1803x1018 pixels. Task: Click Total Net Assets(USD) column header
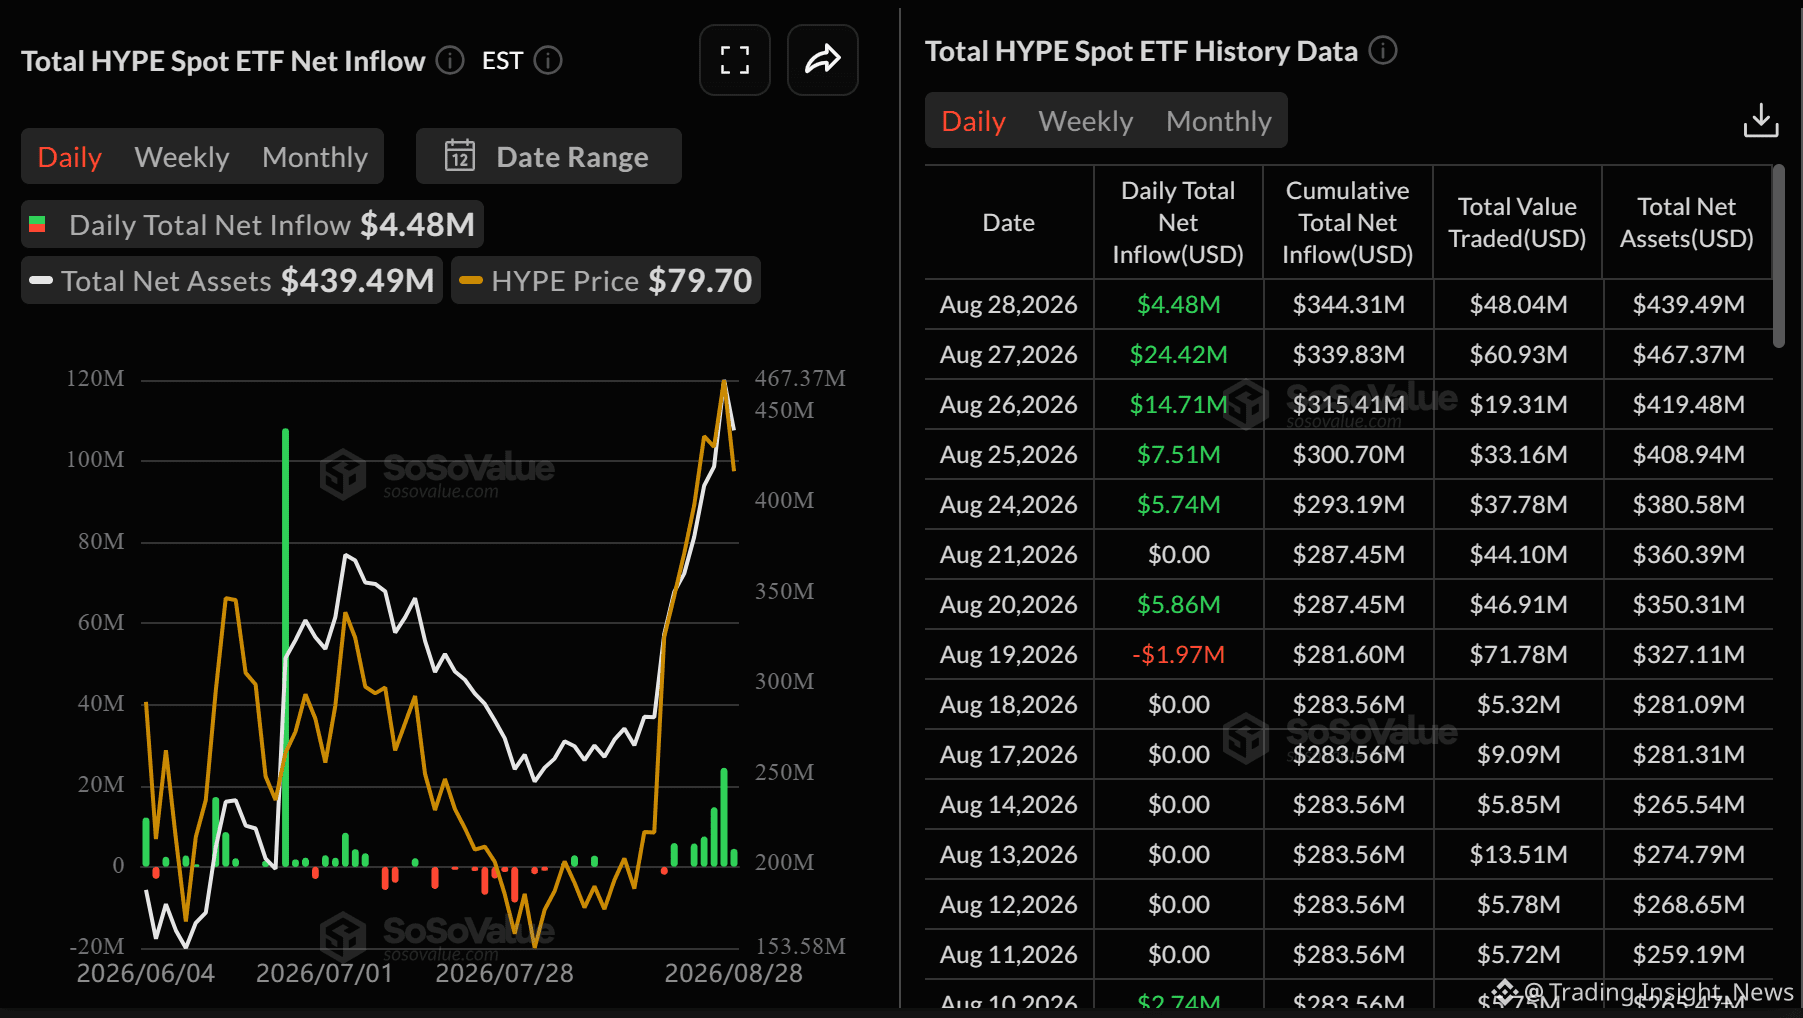pos(1687,222)
